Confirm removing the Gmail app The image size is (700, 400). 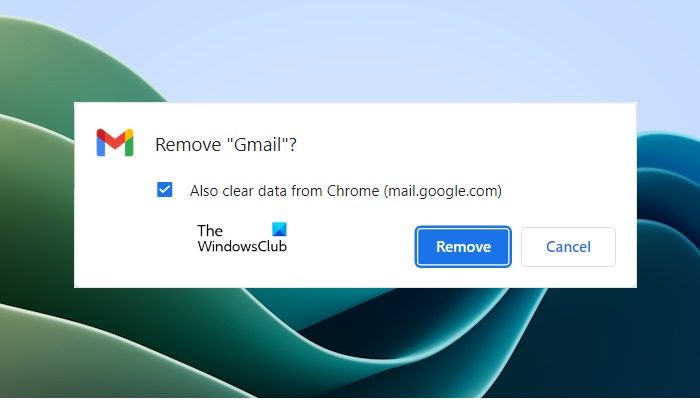(x=463, y=246)
